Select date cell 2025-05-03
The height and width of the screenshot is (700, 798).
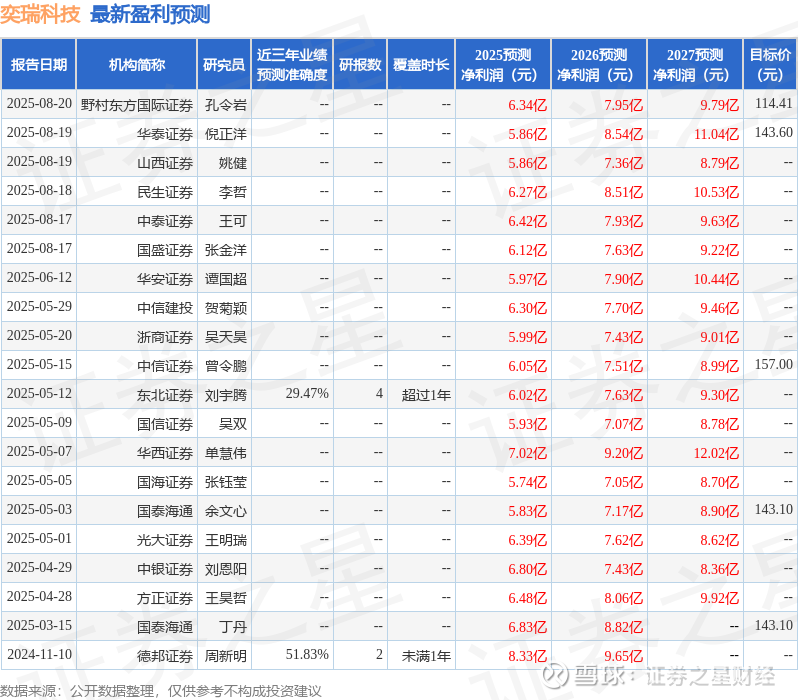(x=39, y=510)
